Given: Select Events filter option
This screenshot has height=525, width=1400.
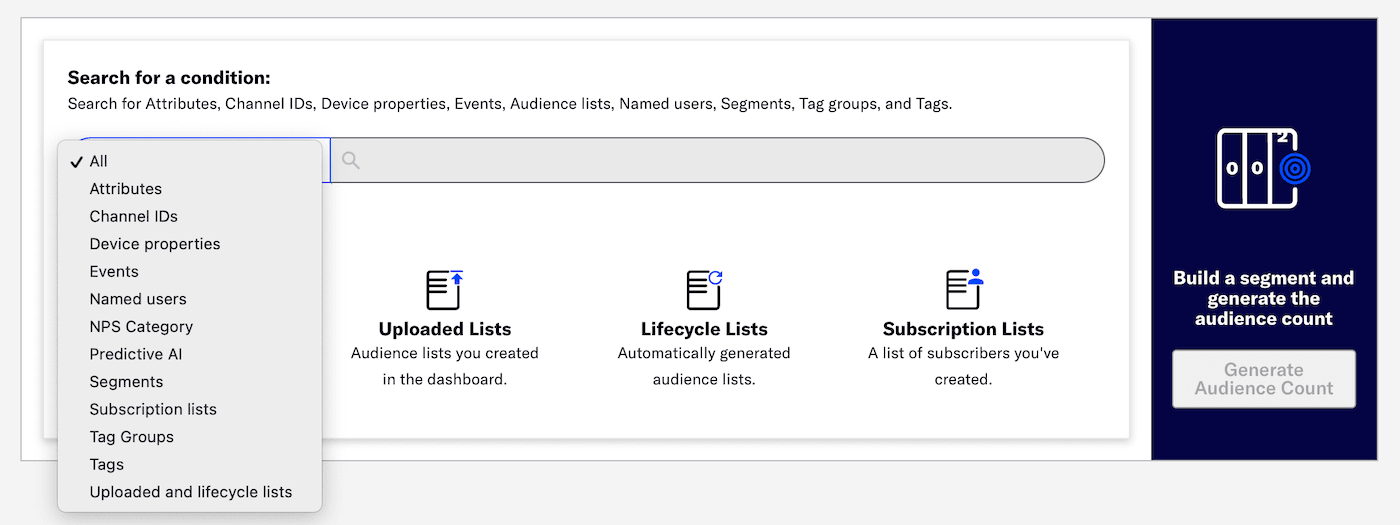Looking at the screenshot, I should tap(114, 272).
